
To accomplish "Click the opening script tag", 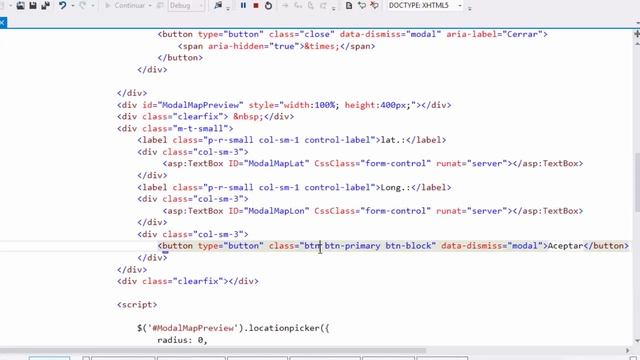I will (137, 304).
